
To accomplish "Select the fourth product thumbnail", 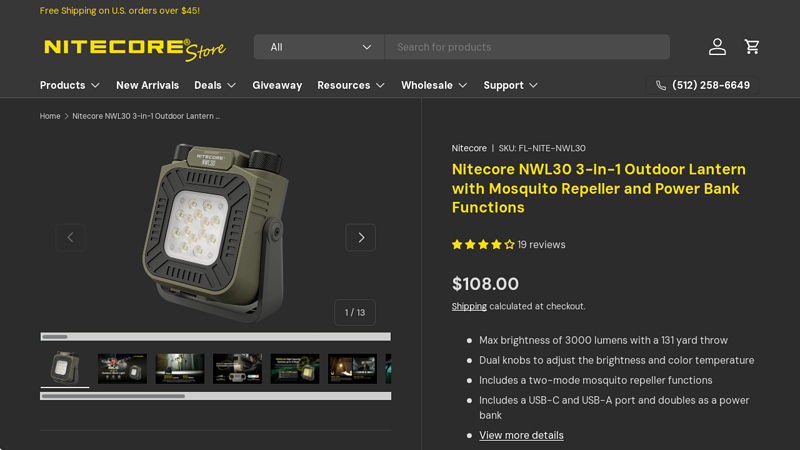I will click(237, 368).
